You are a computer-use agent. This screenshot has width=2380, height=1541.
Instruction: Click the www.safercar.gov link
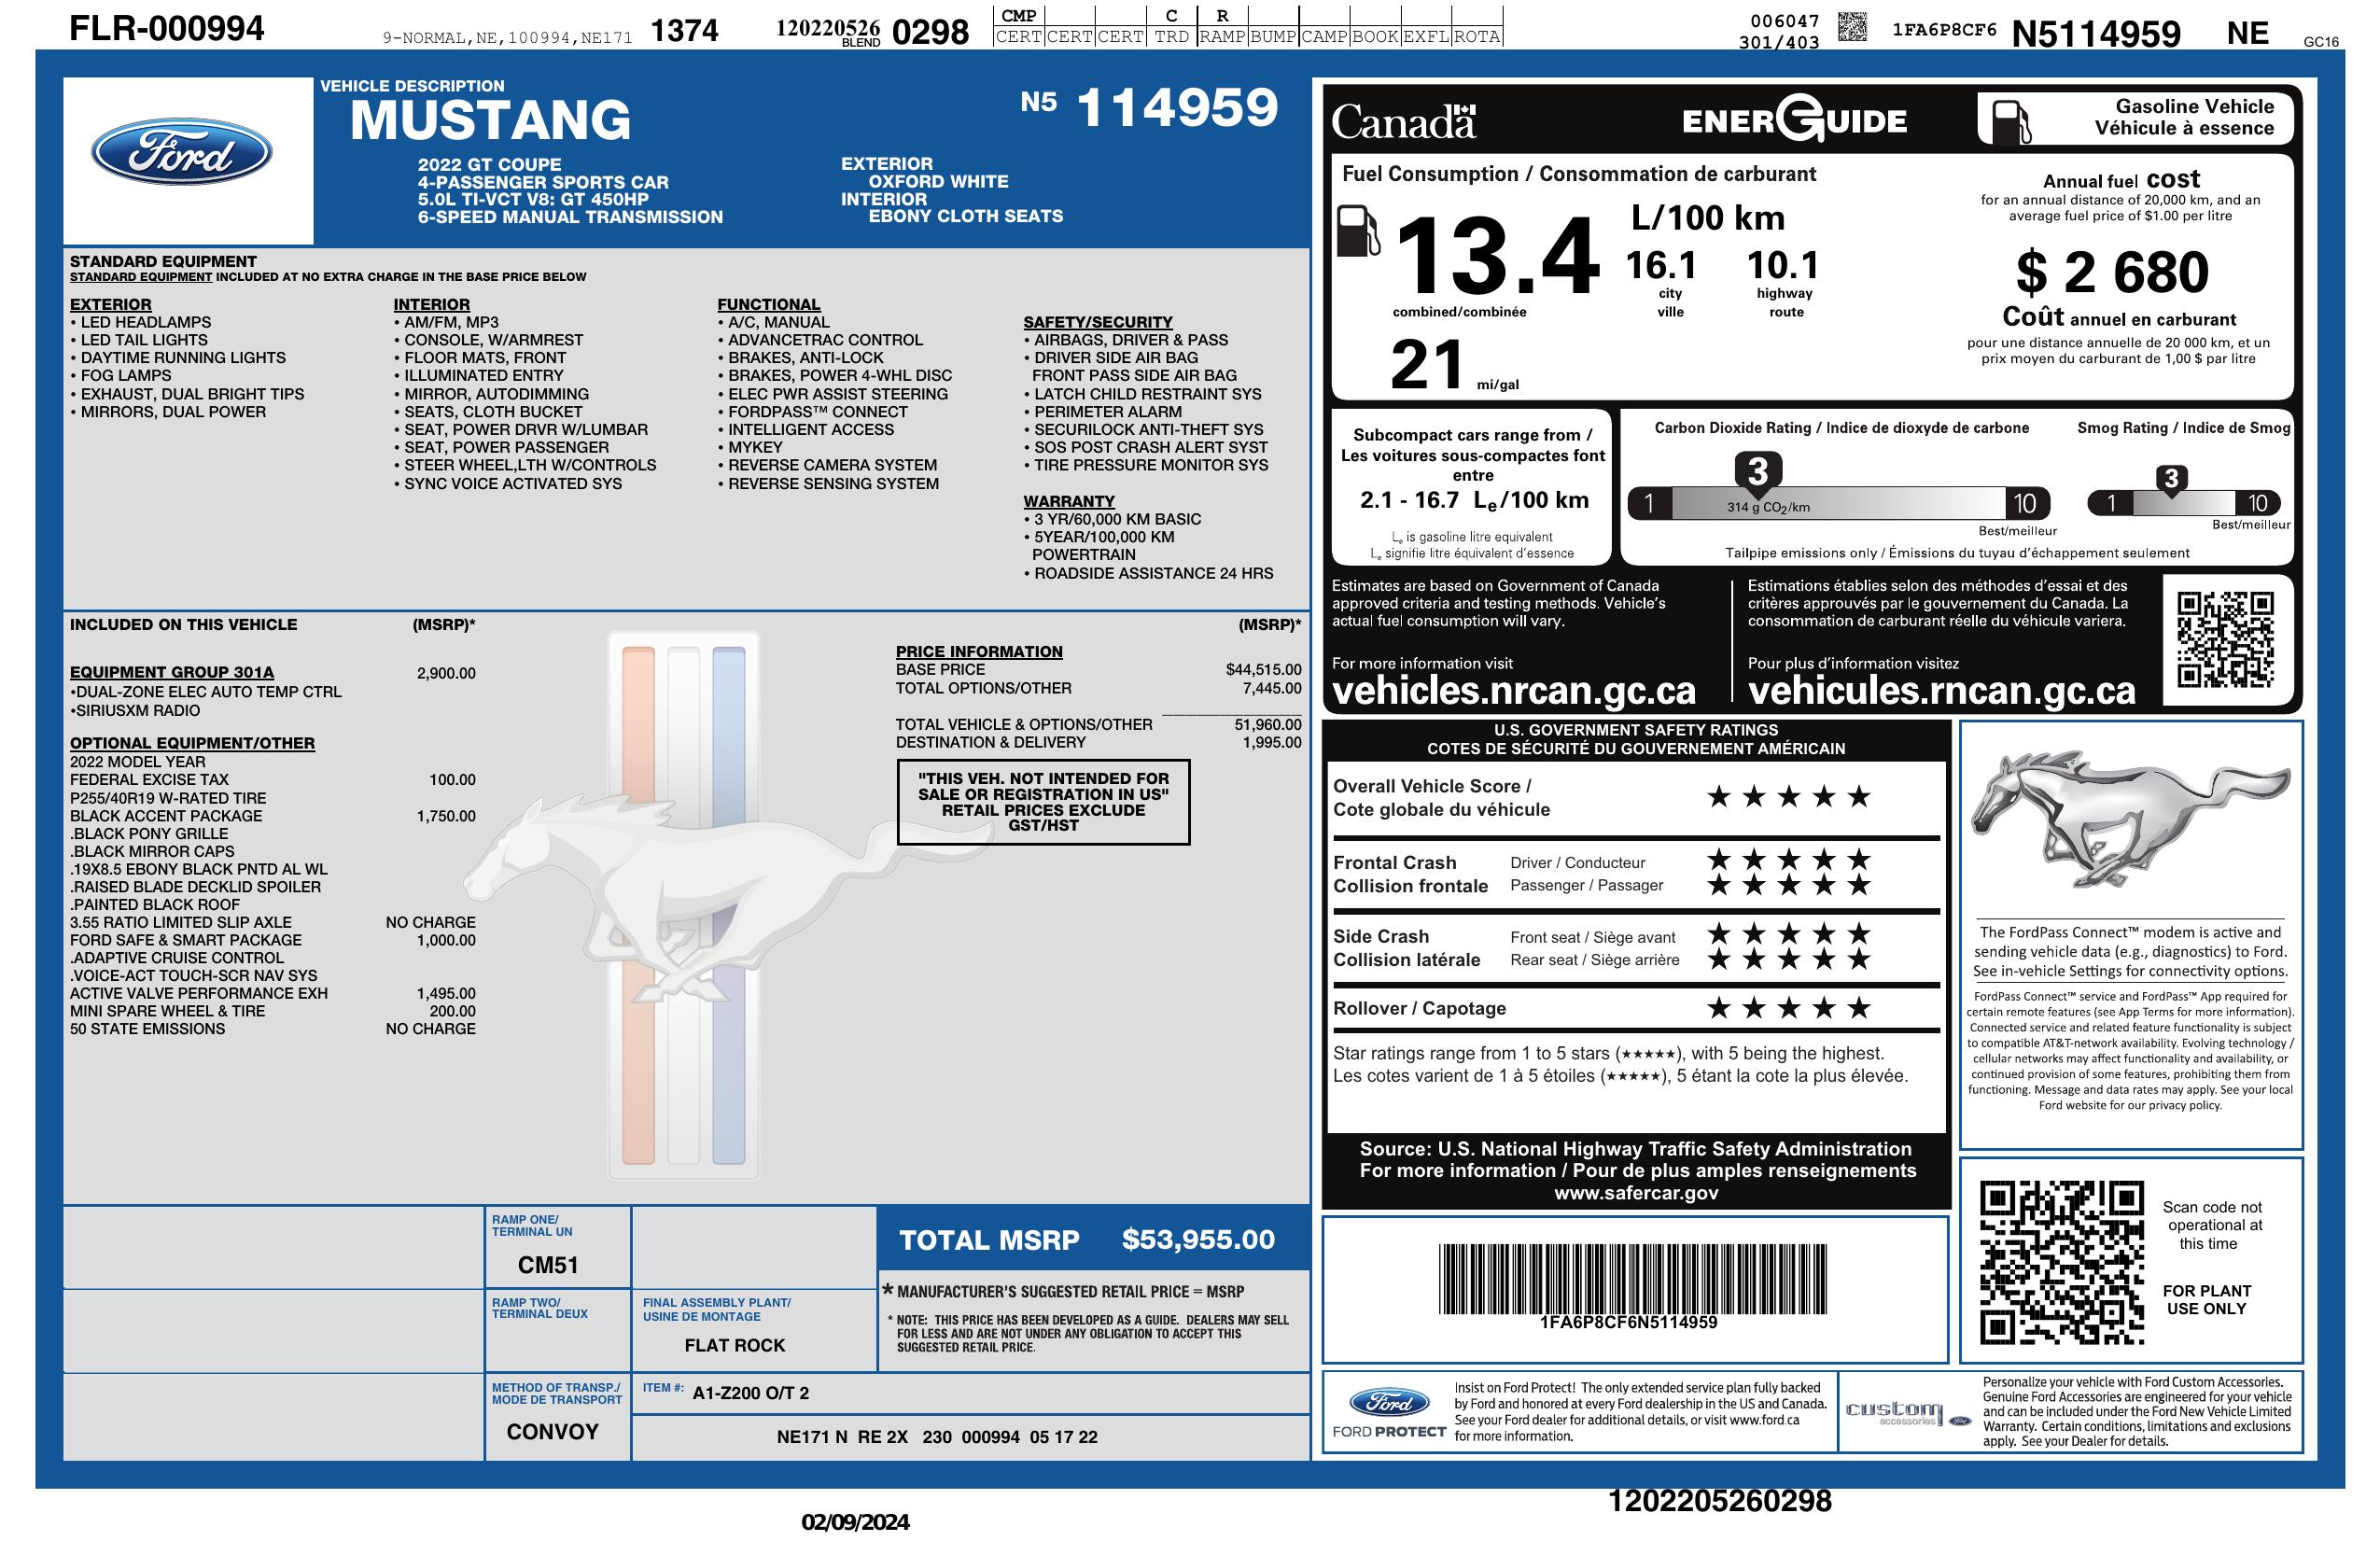pyautogui.click(x=1636, y=1193)
